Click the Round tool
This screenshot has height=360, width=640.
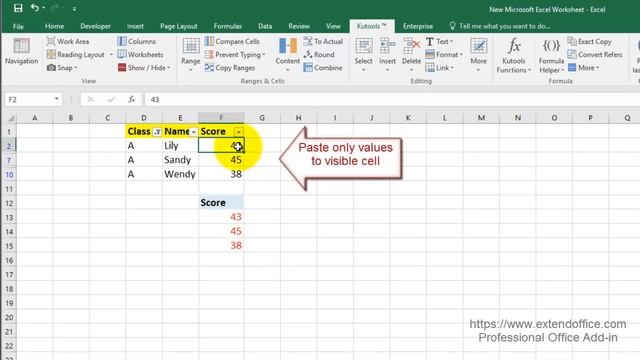coord(319,54)
